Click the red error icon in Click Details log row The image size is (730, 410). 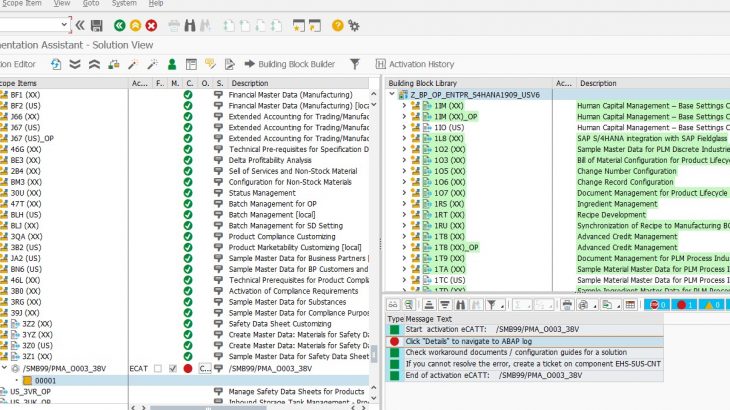tap(395, 341)
